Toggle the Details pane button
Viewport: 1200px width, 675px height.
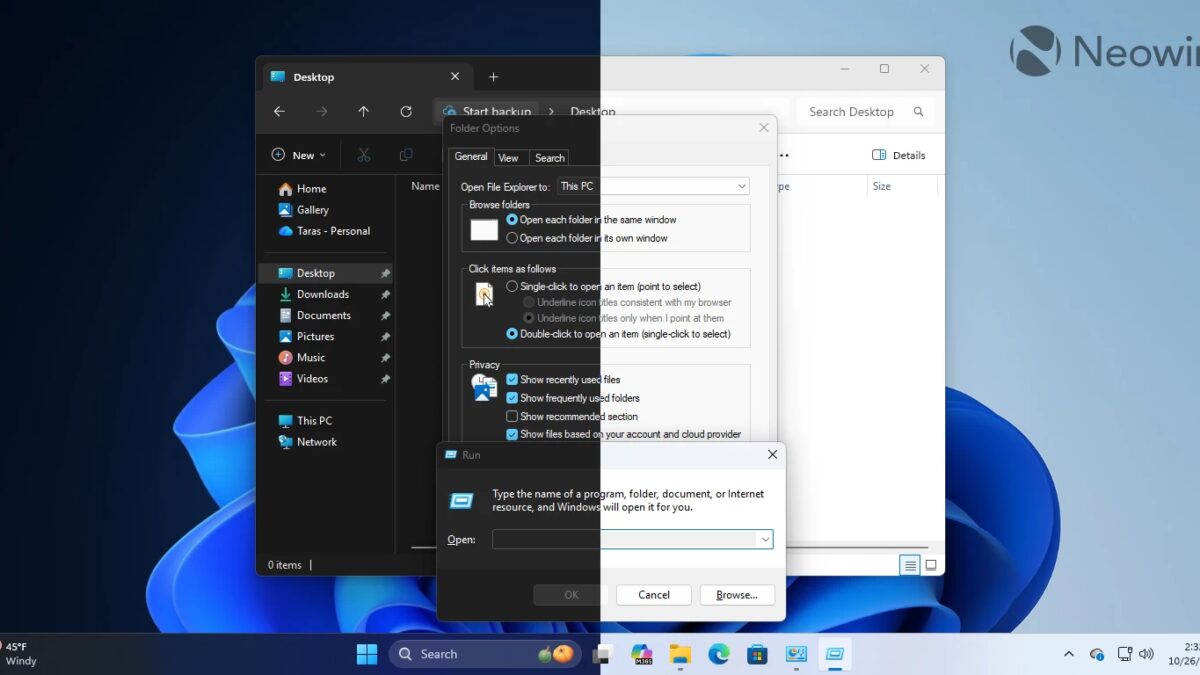[899, 155]
